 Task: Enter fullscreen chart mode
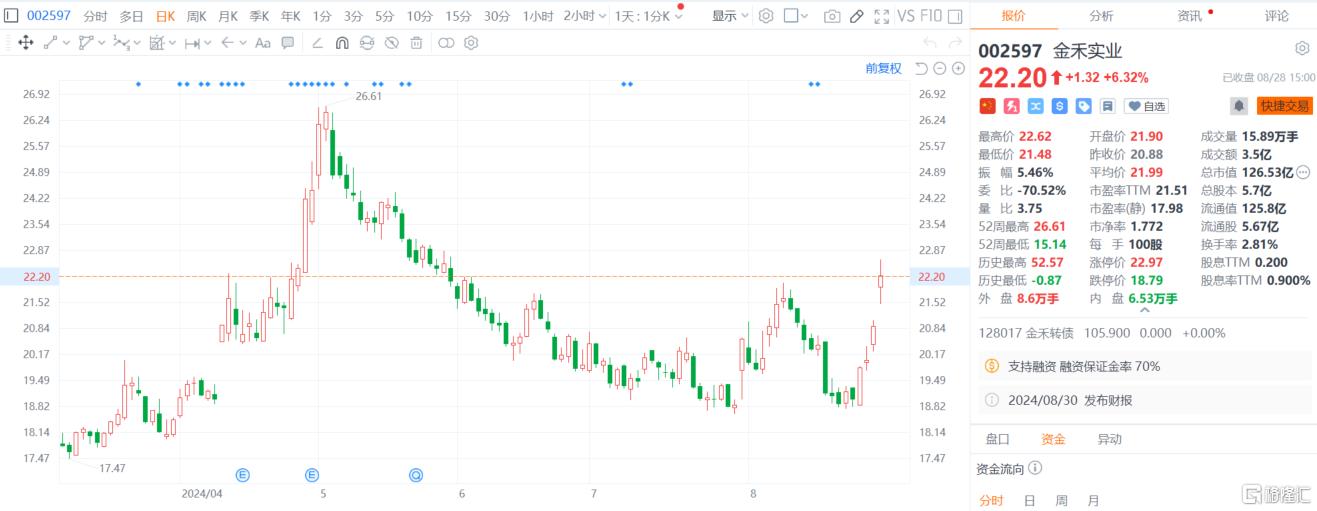click(x=881, y=16)
